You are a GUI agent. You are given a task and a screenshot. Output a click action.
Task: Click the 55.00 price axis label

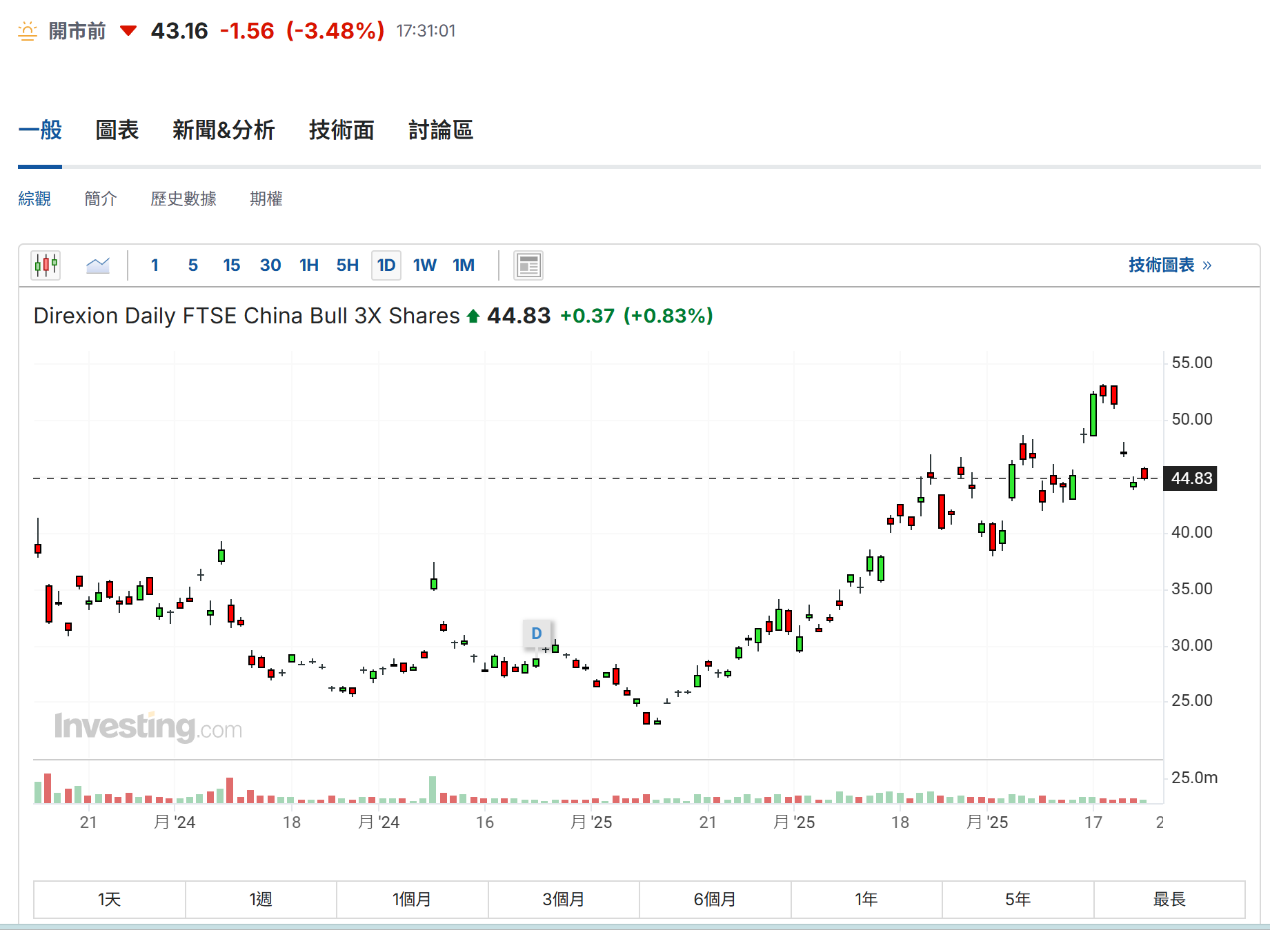click(x=1192, y=363)
